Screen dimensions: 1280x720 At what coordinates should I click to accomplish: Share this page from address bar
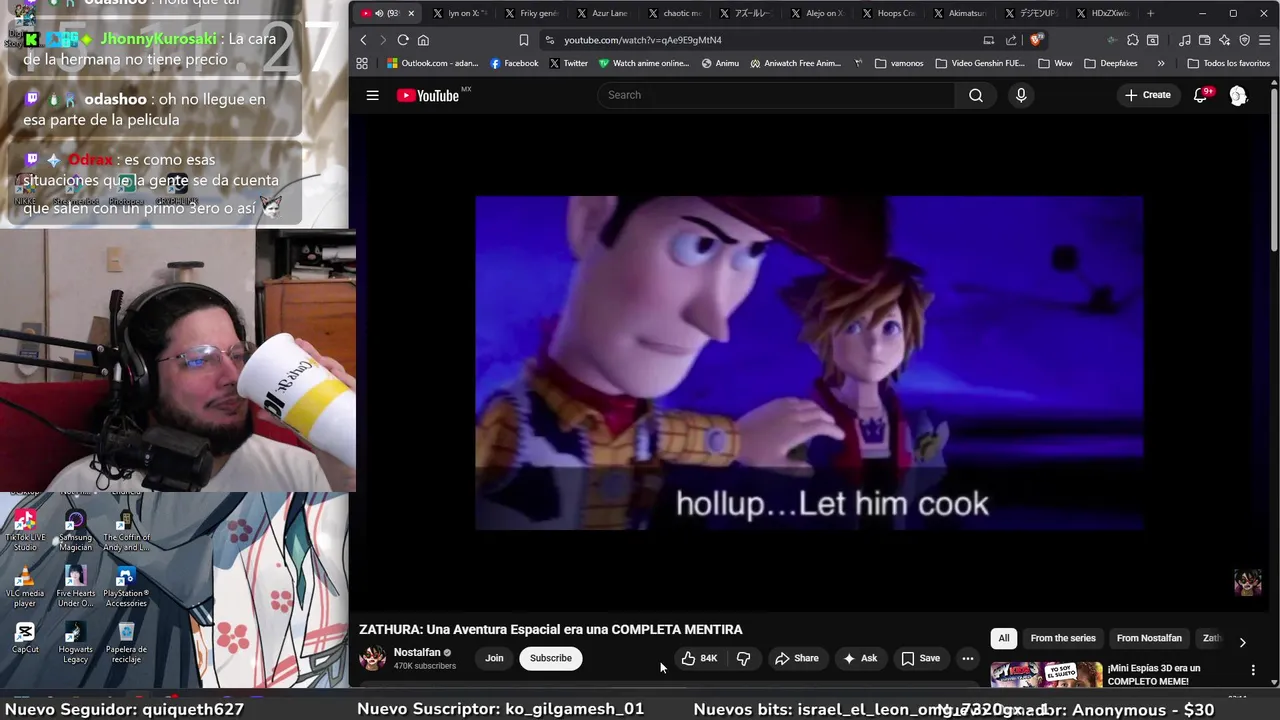click(1011, 40)
